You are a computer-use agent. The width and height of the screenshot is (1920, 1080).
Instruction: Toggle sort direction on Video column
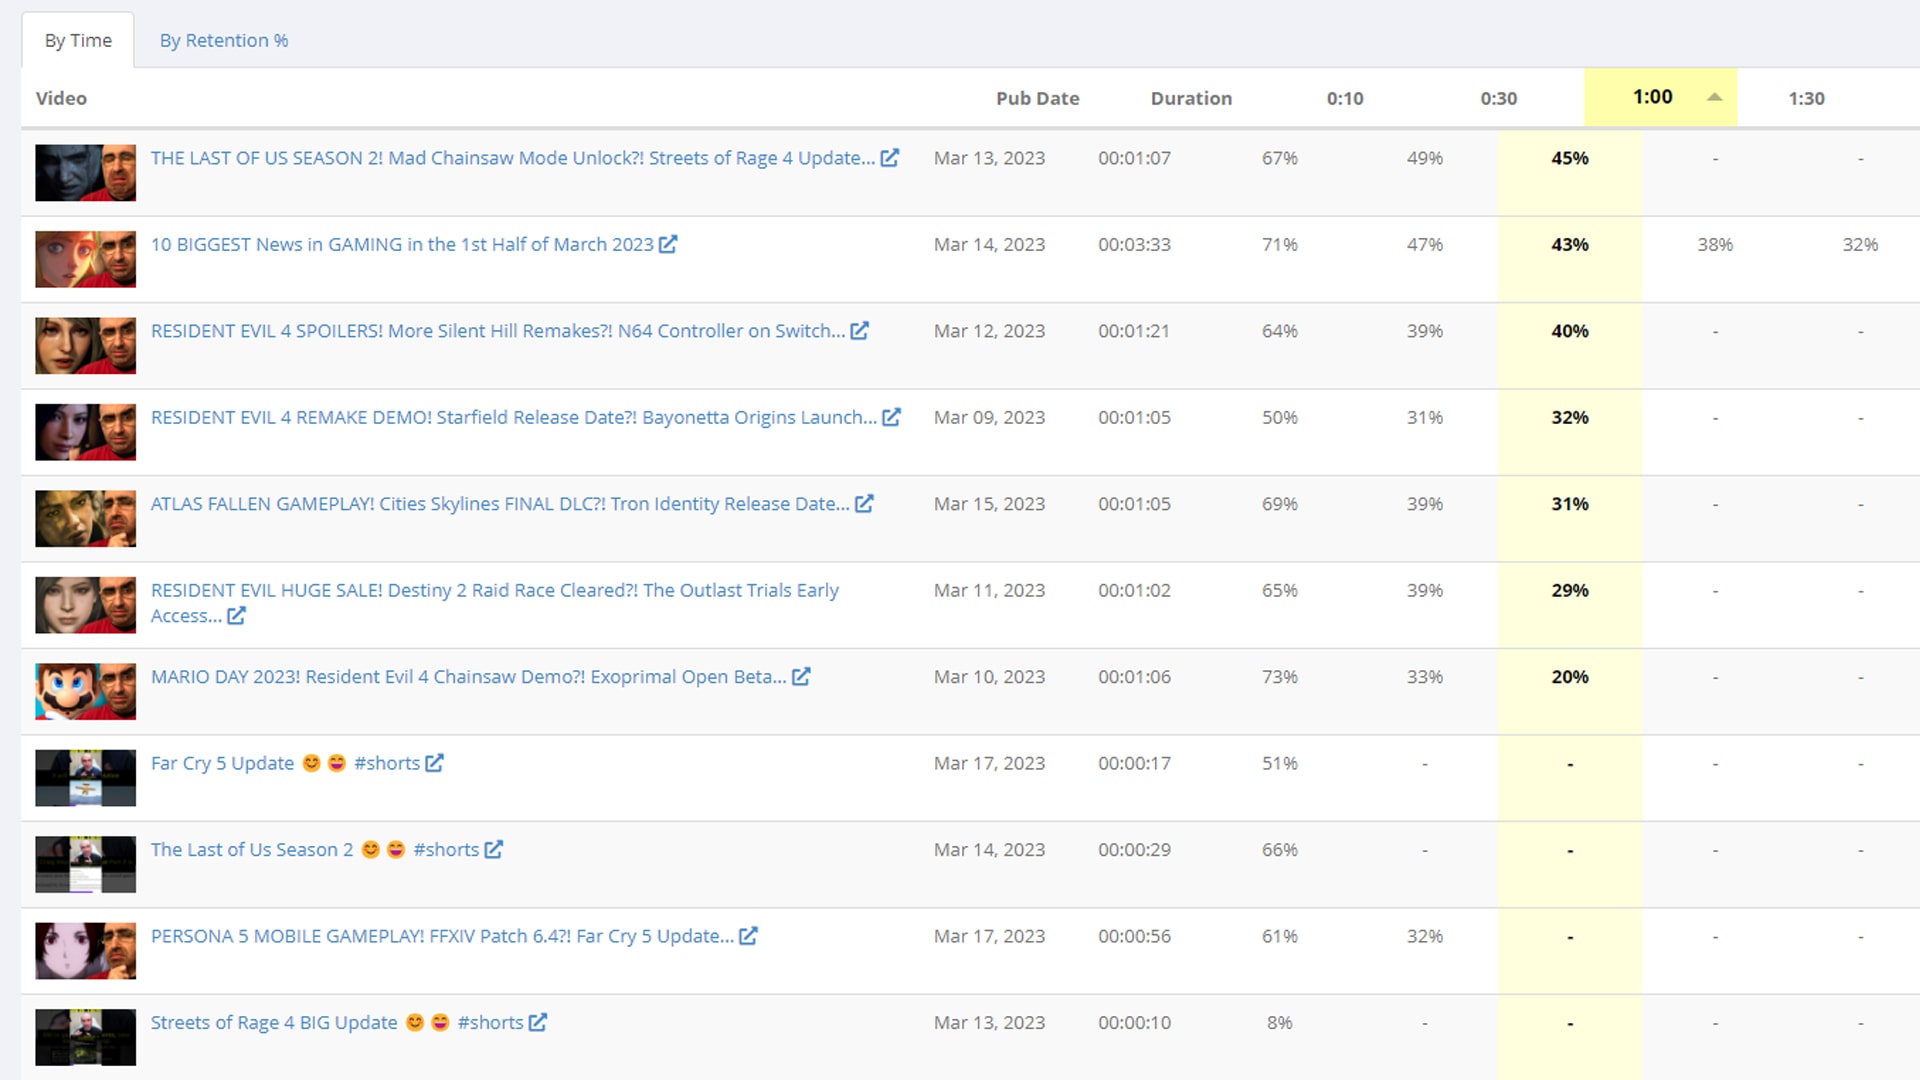[62, 98]
